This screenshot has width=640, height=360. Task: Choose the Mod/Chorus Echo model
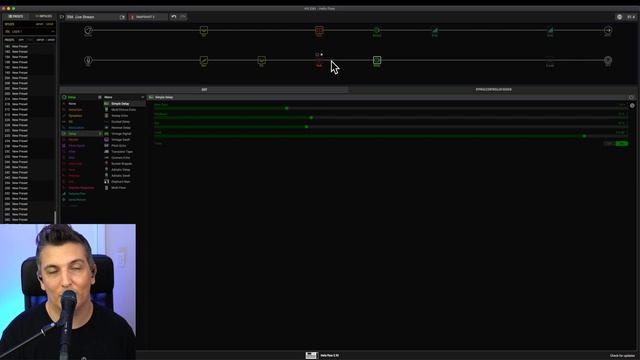pyautogui.click(x=124, y=110)
